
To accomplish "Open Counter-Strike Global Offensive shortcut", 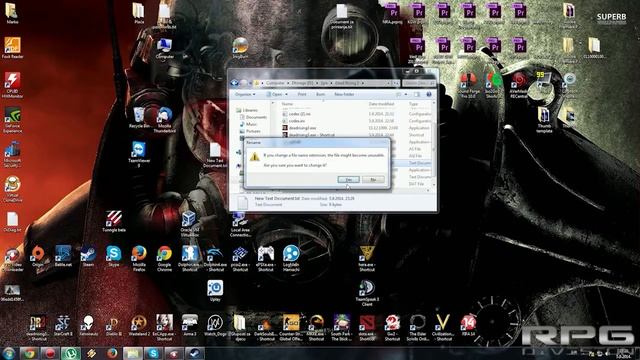I will tap(291, 327).
